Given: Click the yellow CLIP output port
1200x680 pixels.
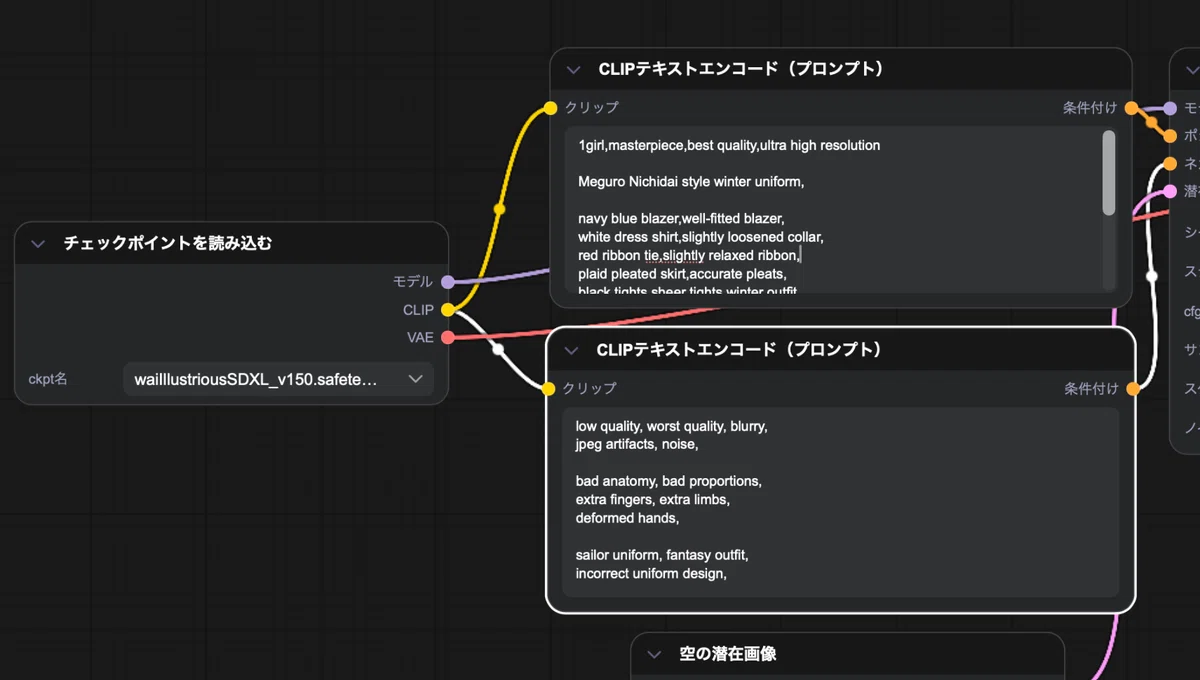Looking at the screenshot, I should click(447, 310).
